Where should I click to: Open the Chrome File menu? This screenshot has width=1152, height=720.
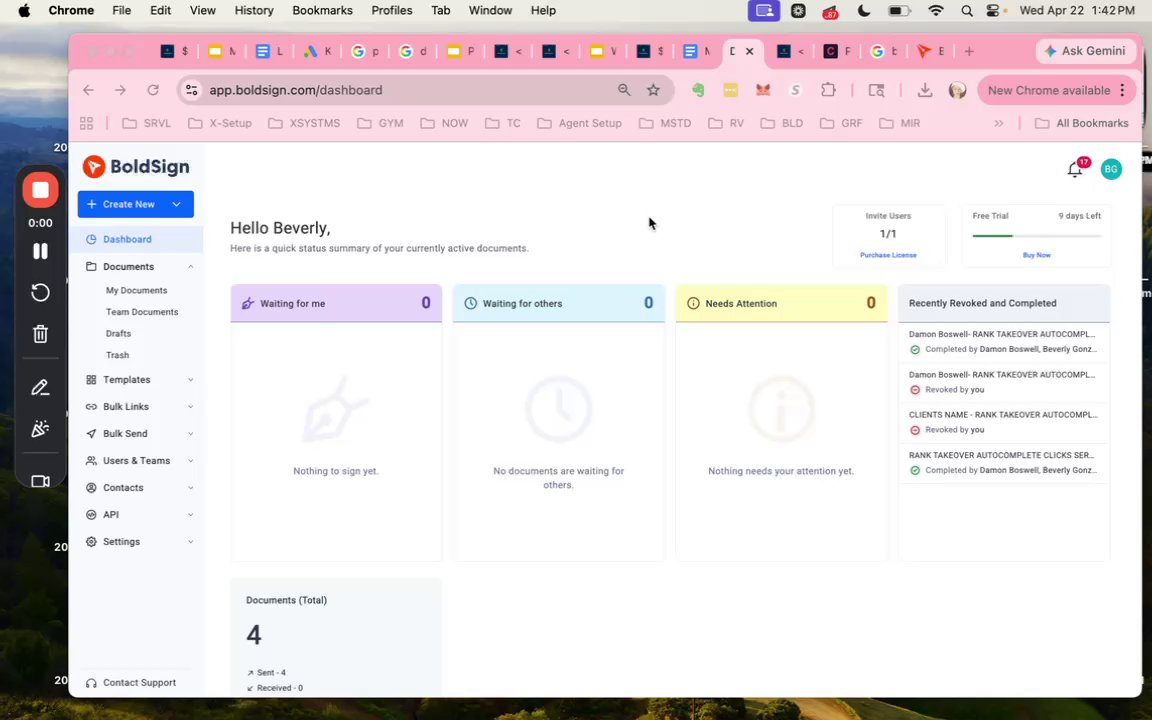pyautogui.click(x=121, y=10)
